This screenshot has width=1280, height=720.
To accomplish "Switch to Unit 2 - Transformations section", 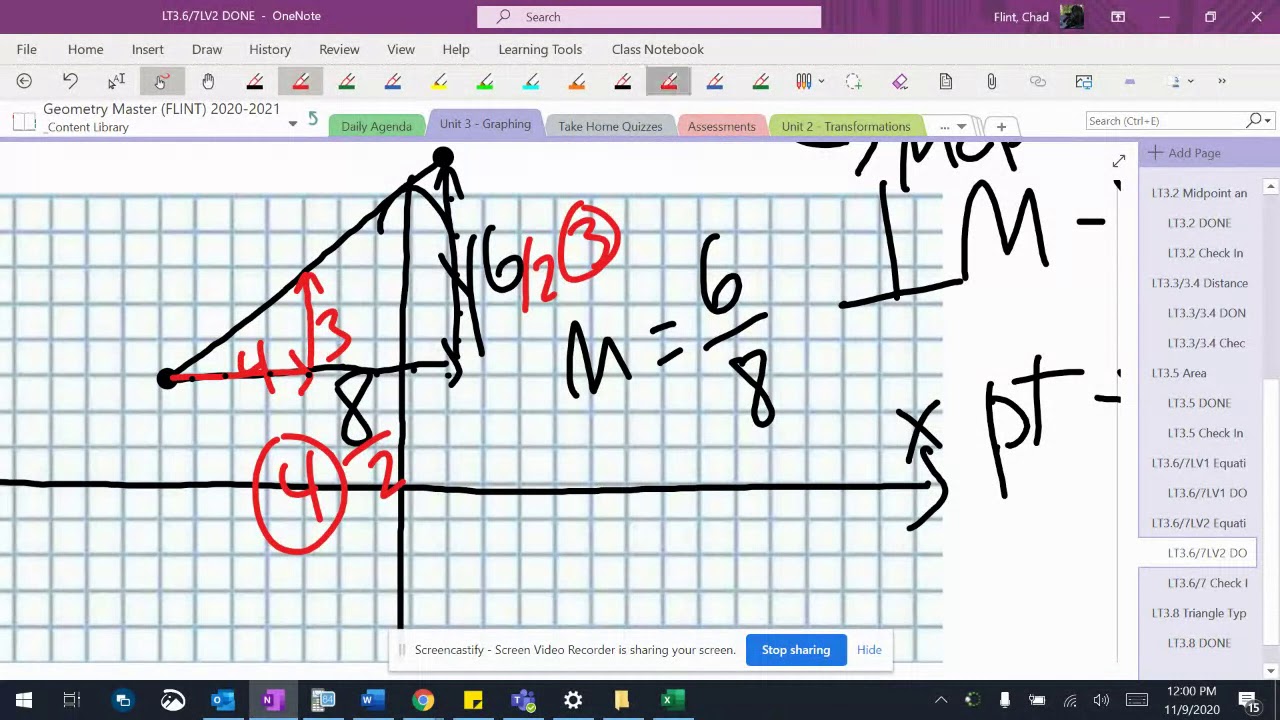I will (x=846, y=126).
